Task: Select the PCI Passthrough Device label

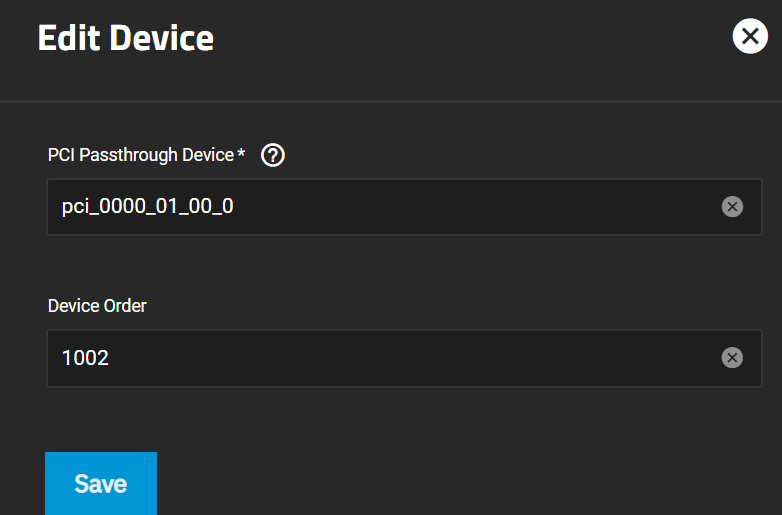Action: [141, 155]
